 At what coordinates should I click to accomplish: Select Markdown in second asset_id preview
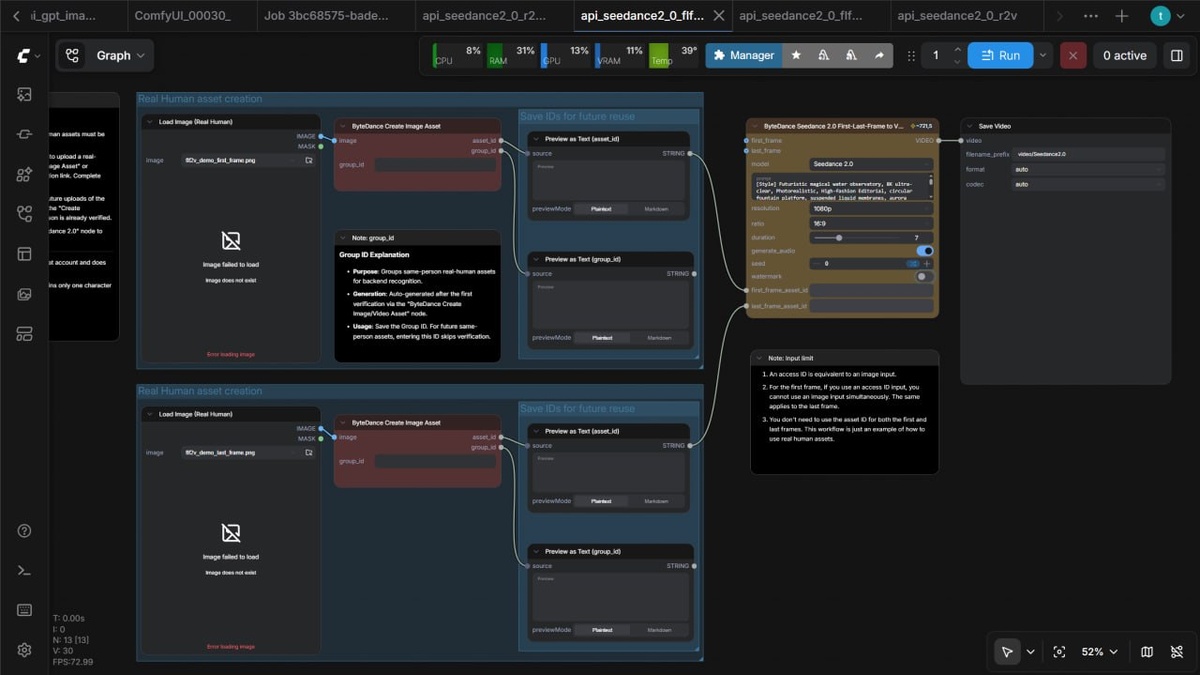pos(656,501)
